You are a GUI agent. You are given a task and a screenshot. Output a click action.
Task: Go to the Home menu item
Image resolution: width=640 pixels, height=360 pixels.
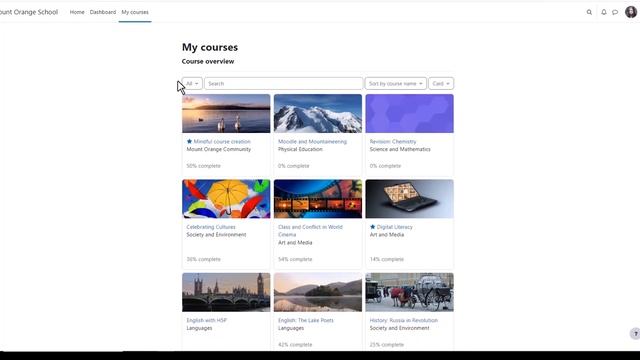77,12
